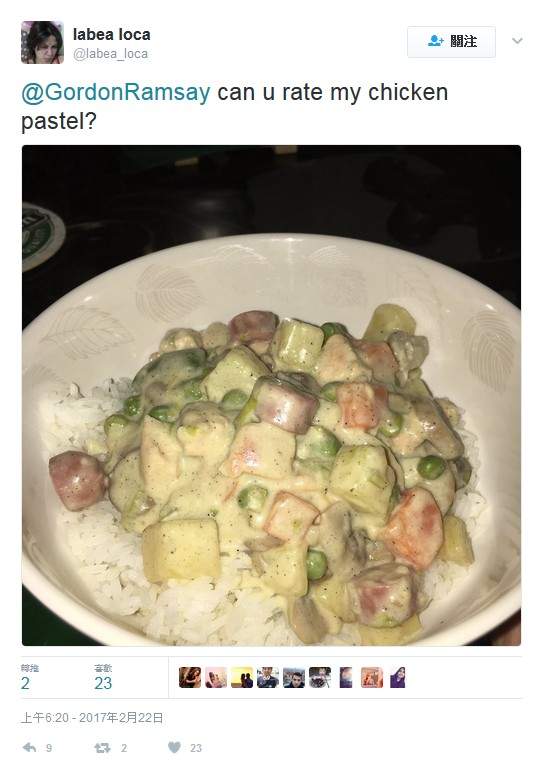The image size is (541, 766).
Task: Click the second liker avatar with pink tones
Action: click(x=216, y=678)
